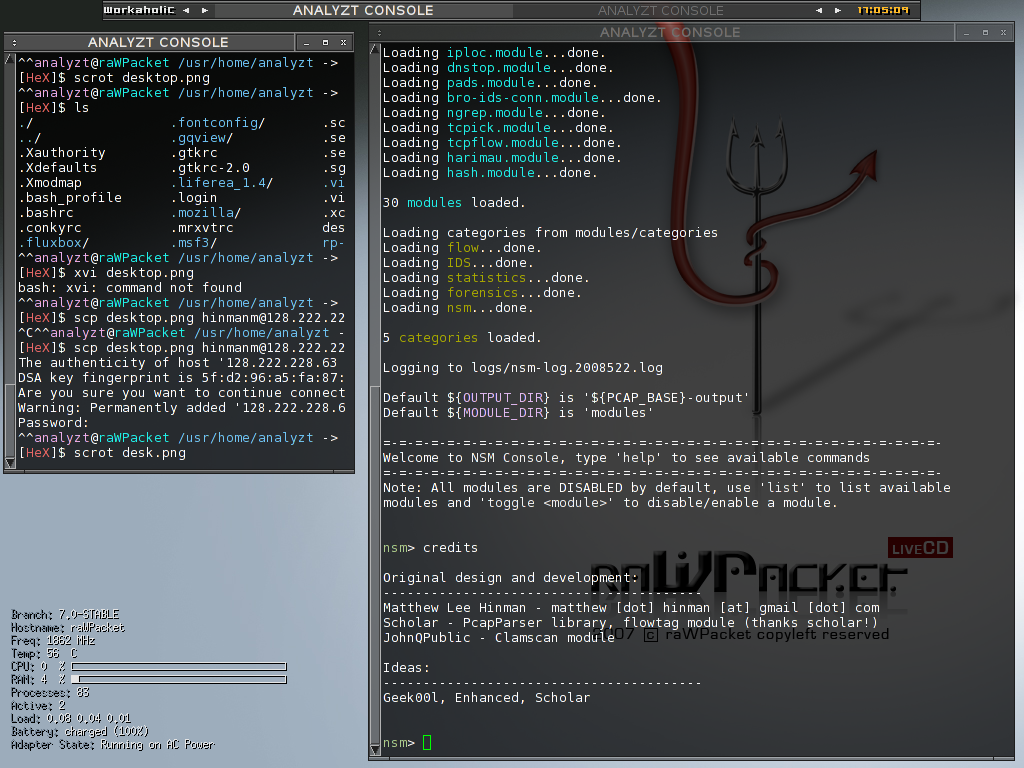Click the '.fluxbox/' directory entry

click(x=54, y=243)
